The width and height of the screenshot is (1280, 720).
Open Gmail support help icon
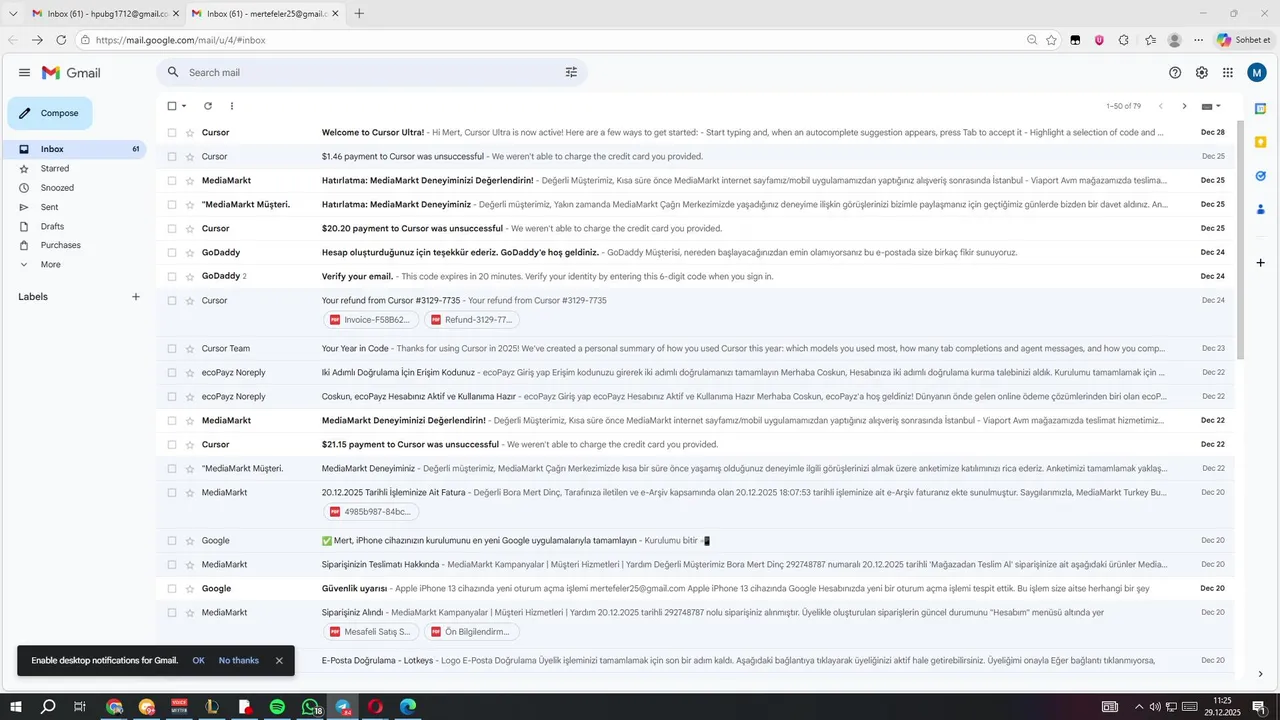(1175, 72)
